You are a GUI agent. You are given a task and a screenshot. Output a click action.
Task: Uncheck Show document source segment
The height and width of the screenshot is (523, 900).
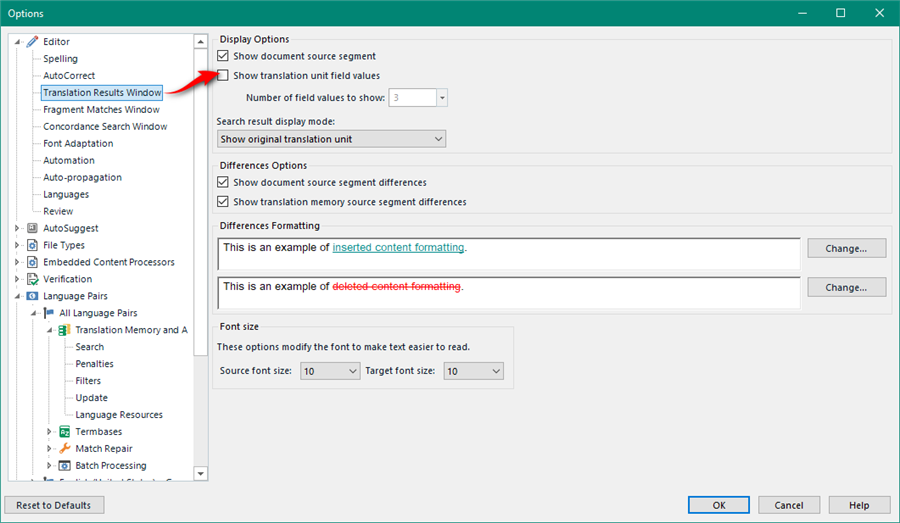(x=223, y=56)
